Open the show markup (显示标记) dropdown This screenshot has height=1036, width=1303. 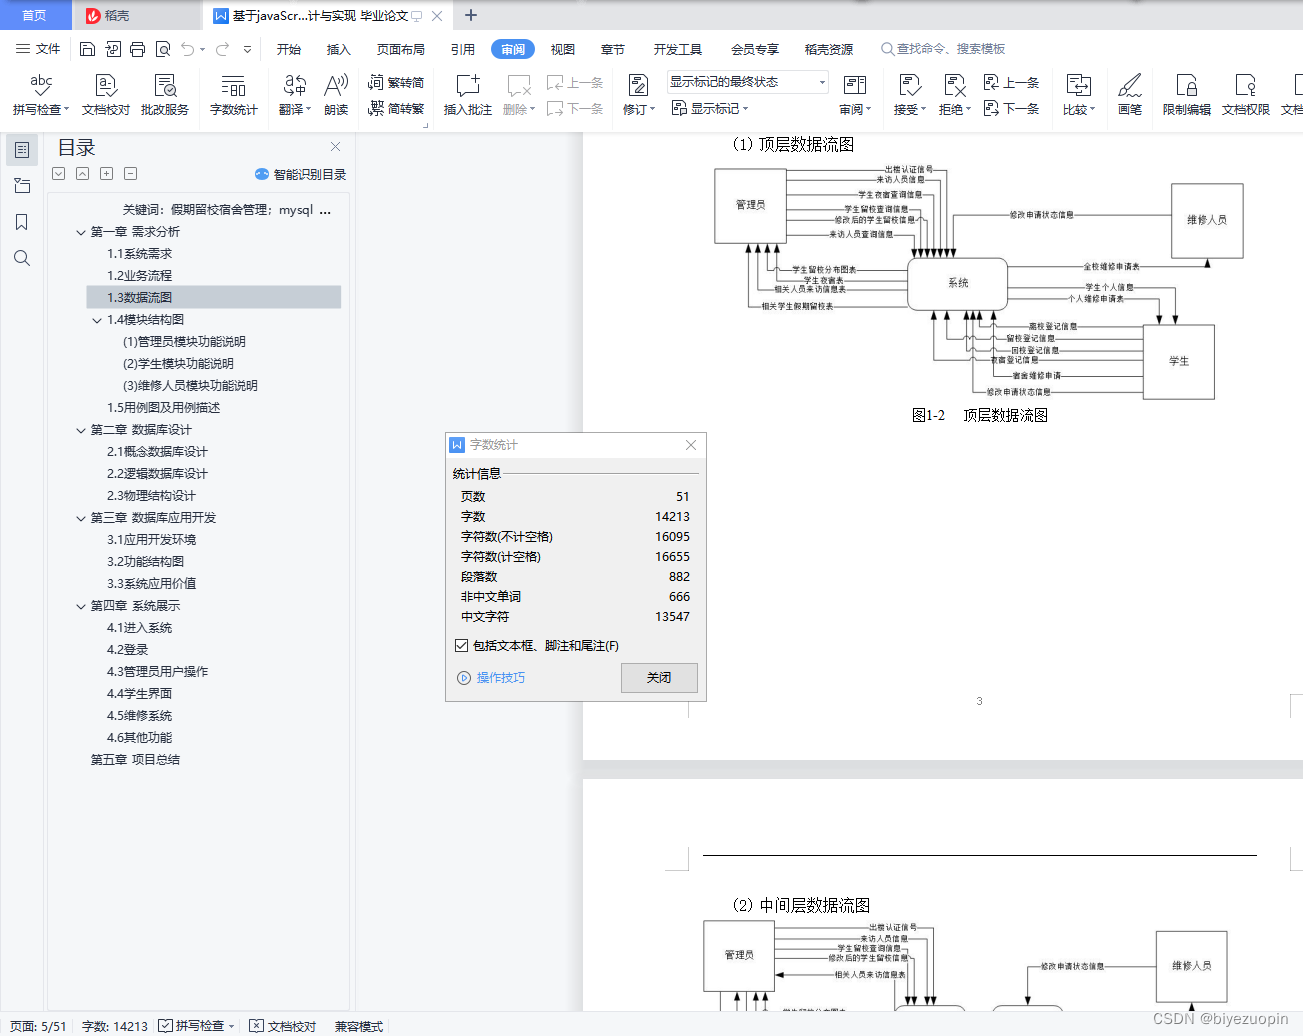point(709,108)
